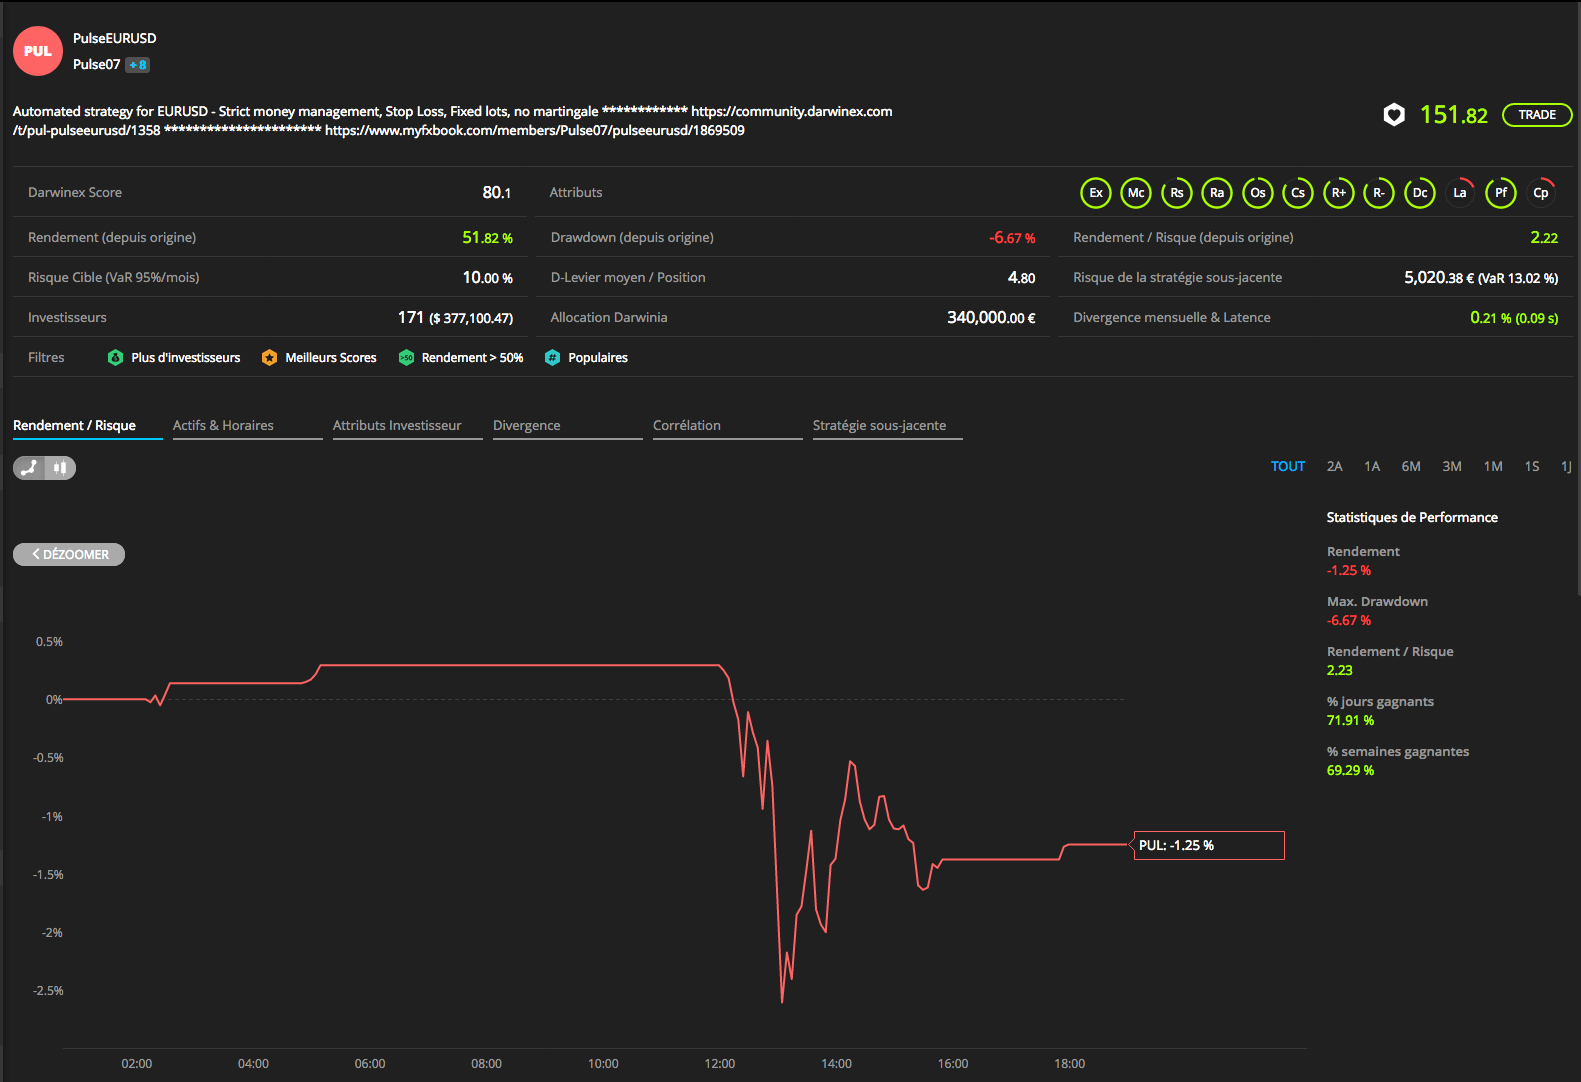Select the 1M time range
The image size is (1581, 1082).
click(1493, 466)
